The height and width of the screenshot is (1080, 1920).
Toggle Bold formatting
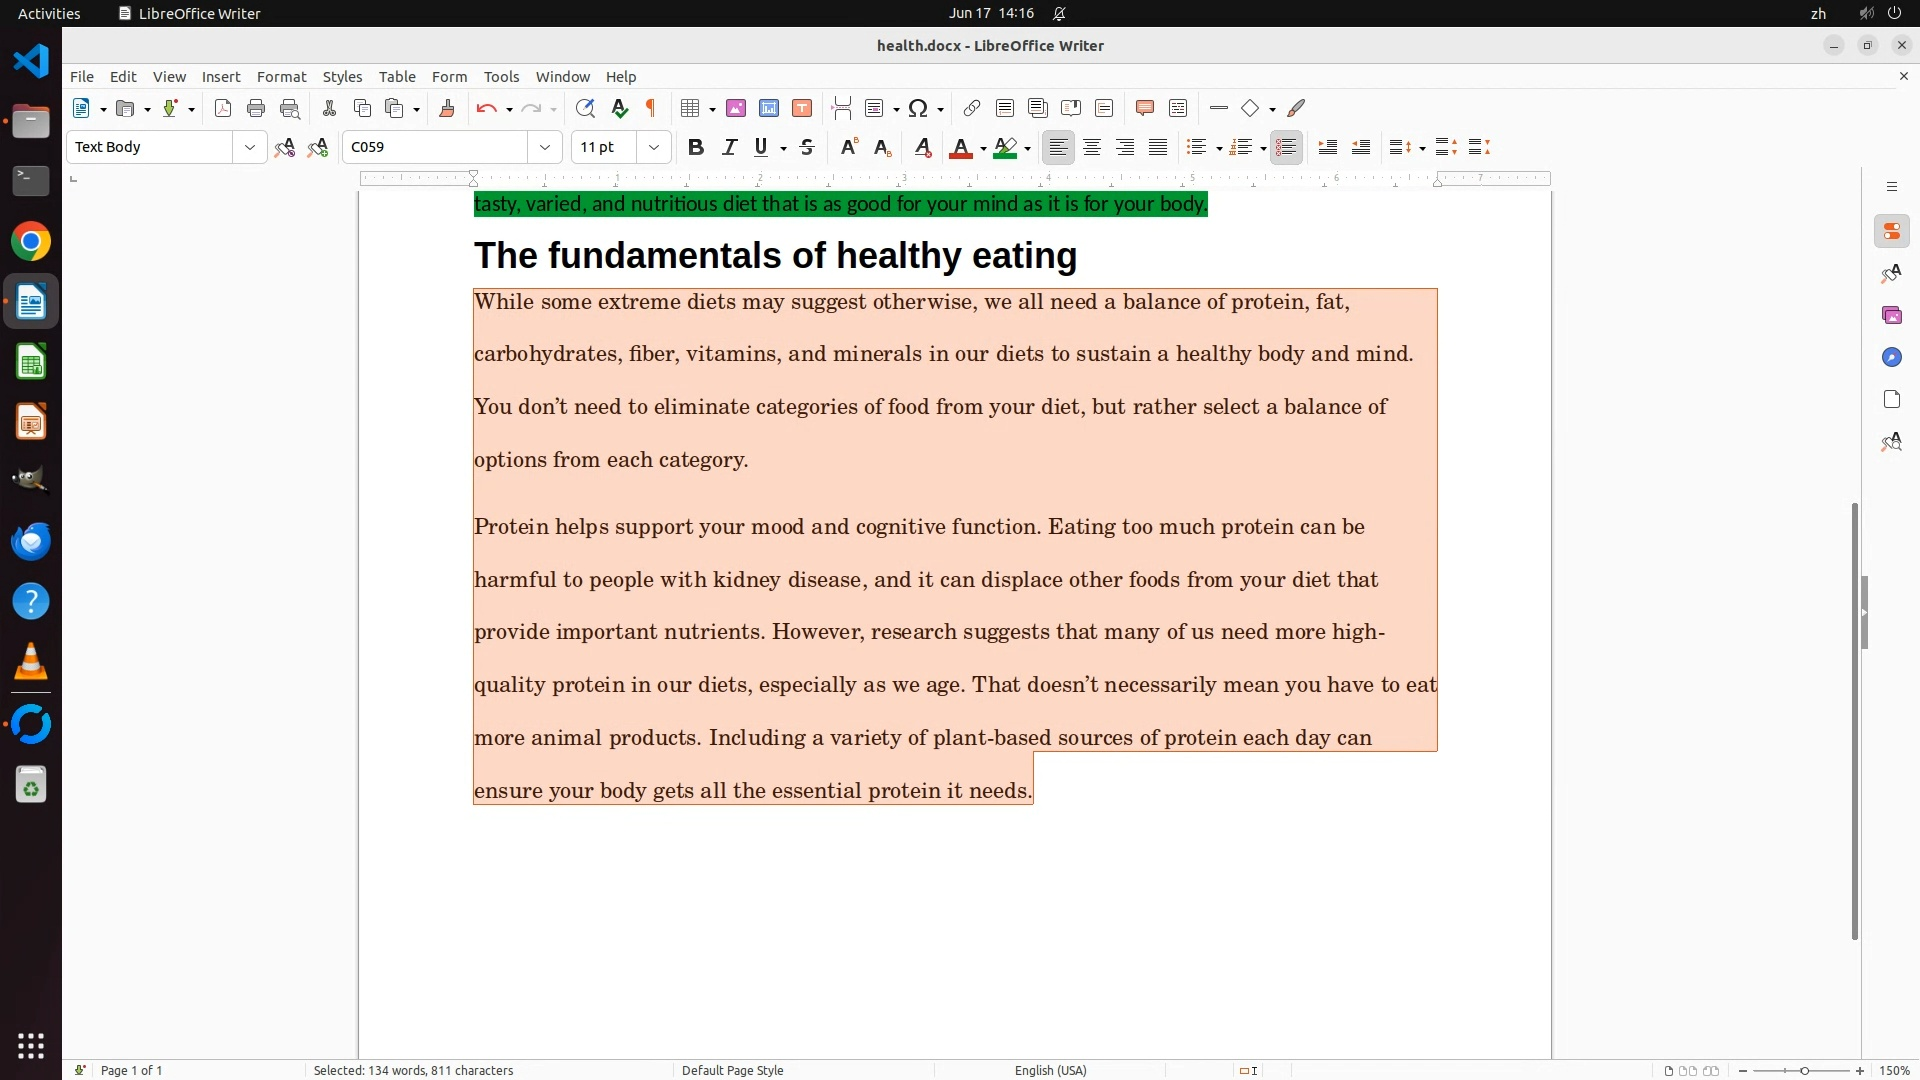(696, 148)
